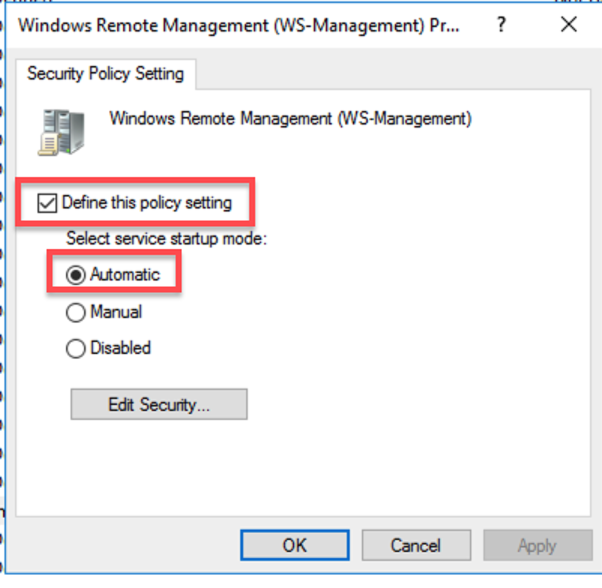
Task: Click the 'Manual' label text
Action: tap(116, 313)
